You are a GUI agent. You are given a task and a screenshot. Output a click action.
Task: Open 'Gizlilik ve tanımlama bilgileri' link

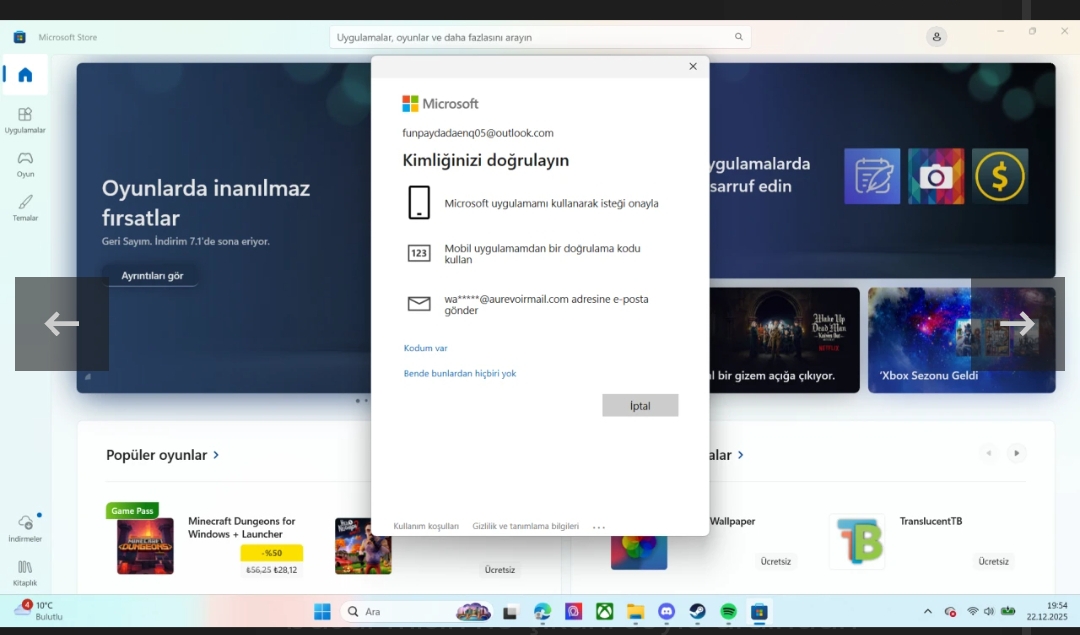tap(526, 526)
